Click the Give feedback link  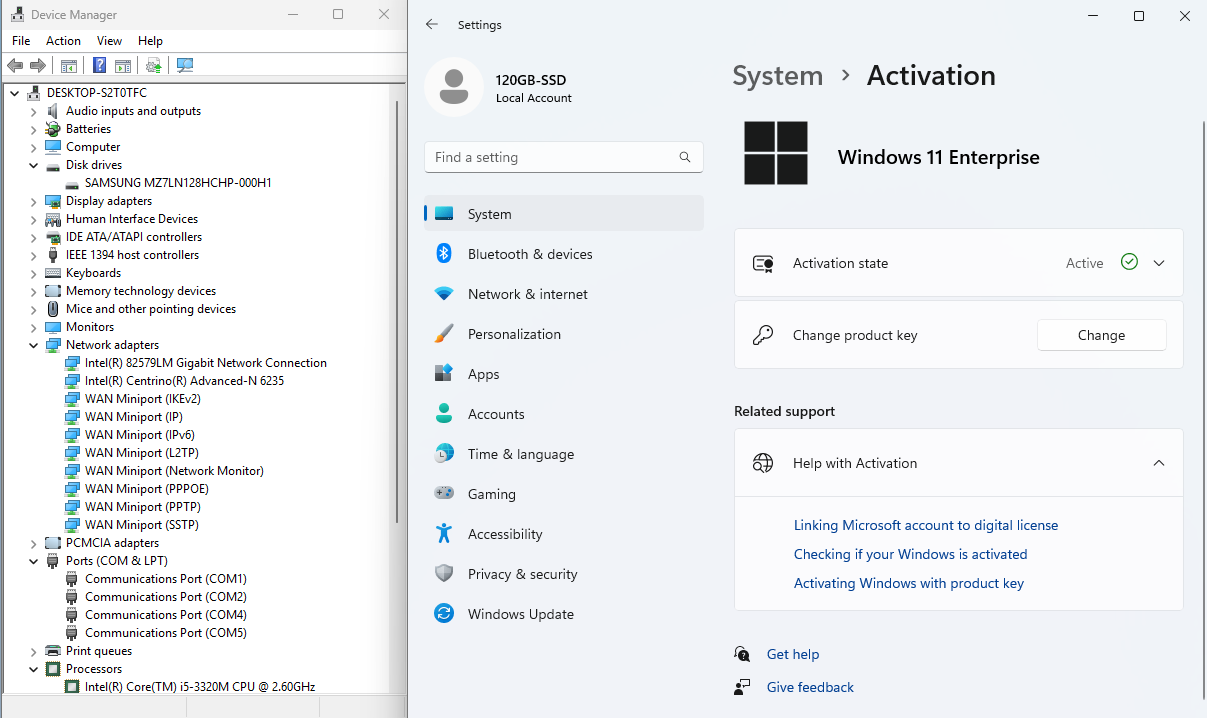click(810, 687)
